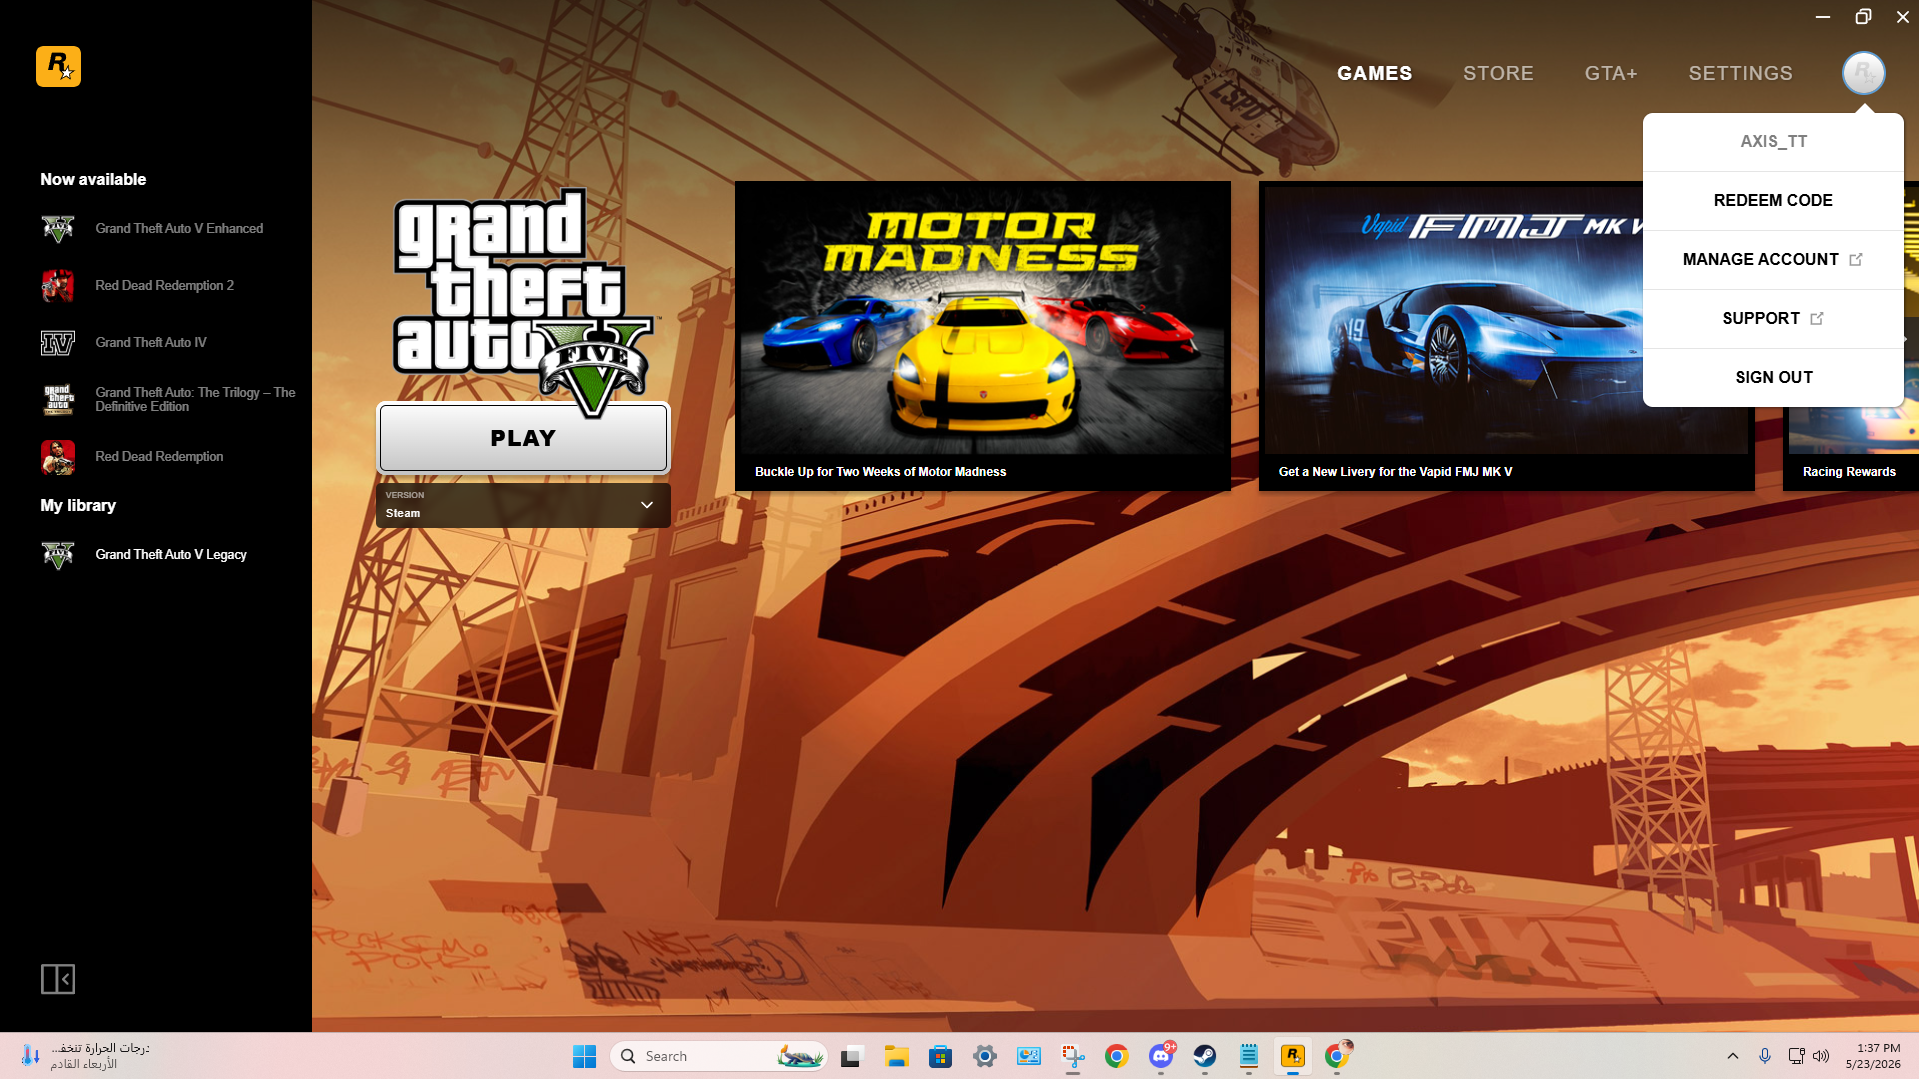Open GTA Trilogy Definitive Edition icon
1919x1079 pixels.
(x=58, y=400)
